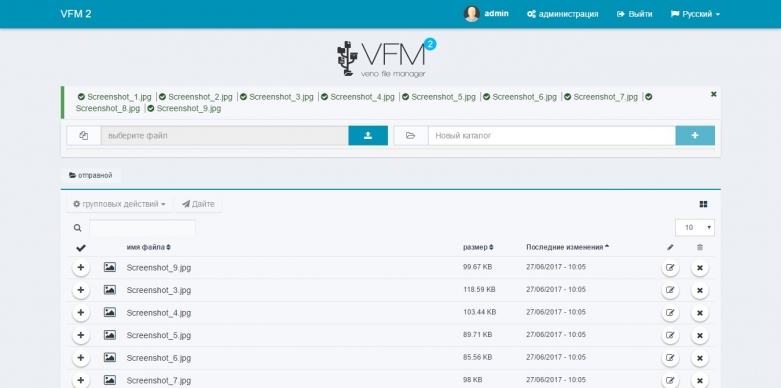781x388 pixels.
Task: Click the image icon of Screenshot_5.jpg
Action: pyautogui.click(x=110, y=335)
